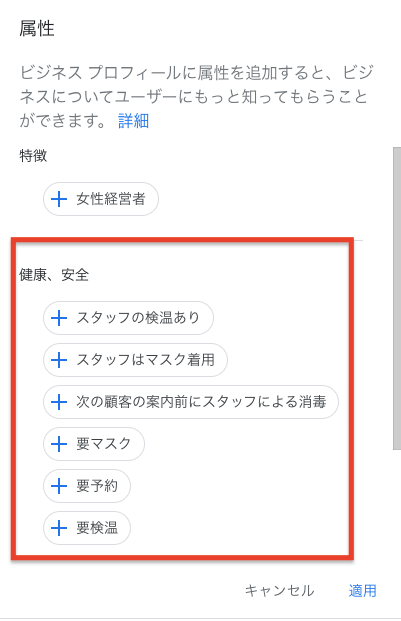Click the plus icon on the 消毒 chip

[x=59, y=402]
